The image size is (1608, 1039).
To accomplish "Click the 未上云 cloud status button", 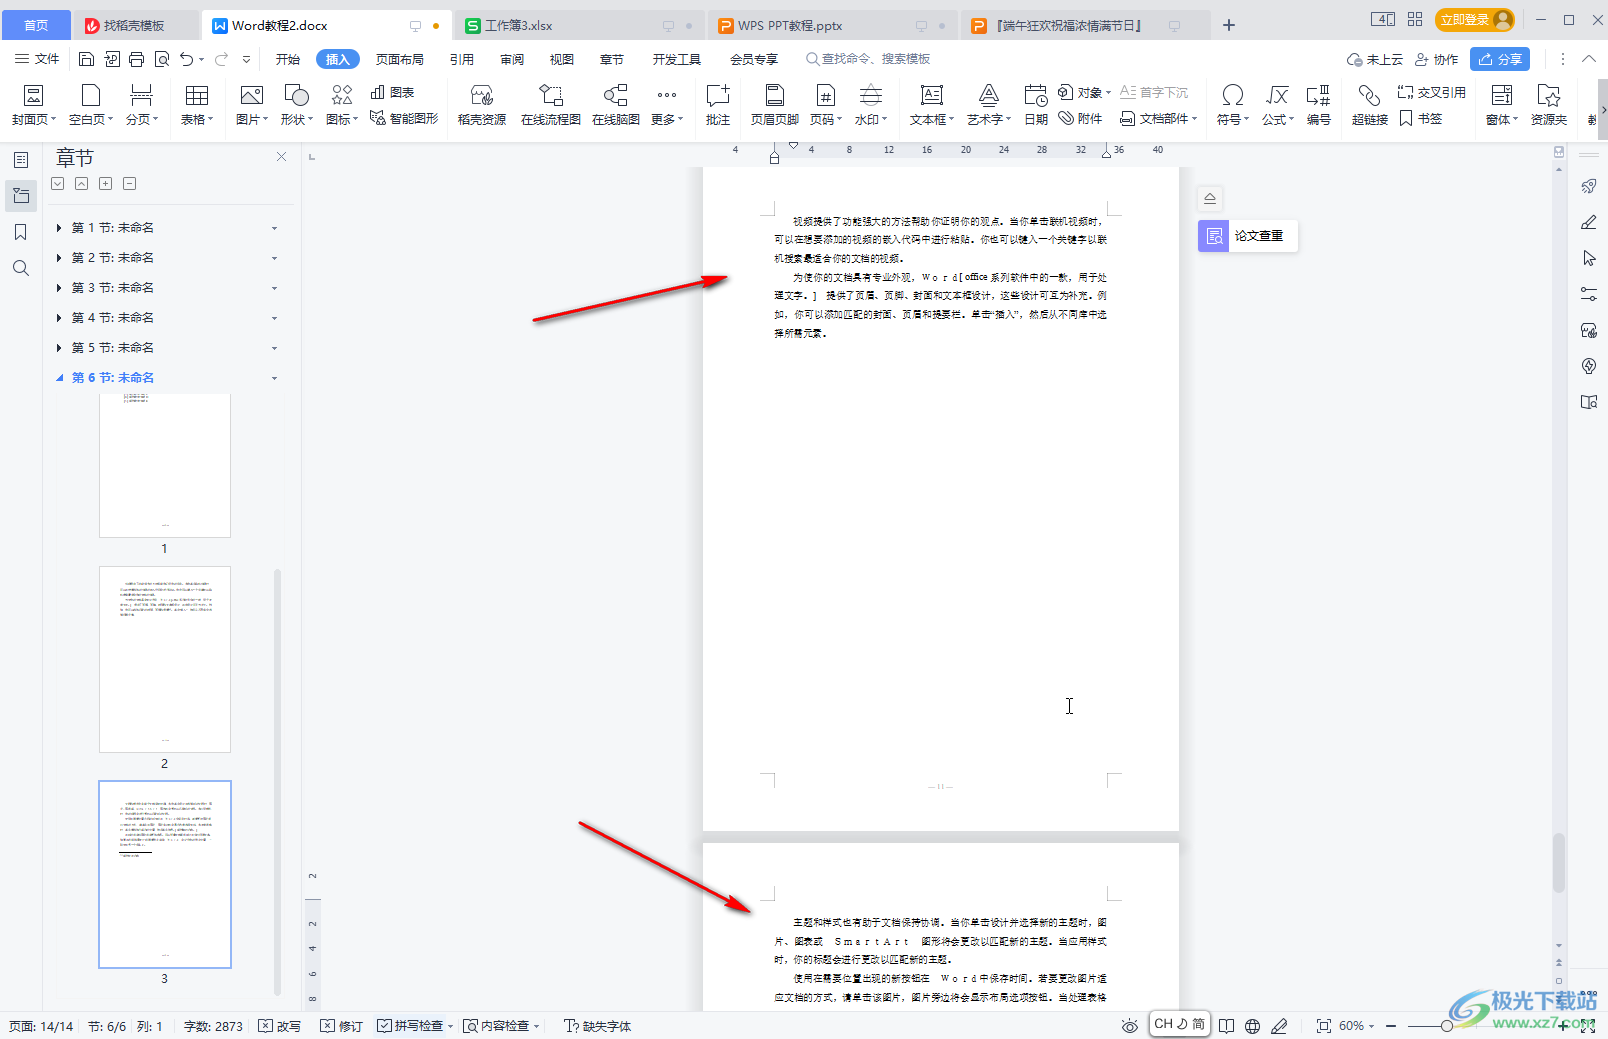I will (1375, 59).
